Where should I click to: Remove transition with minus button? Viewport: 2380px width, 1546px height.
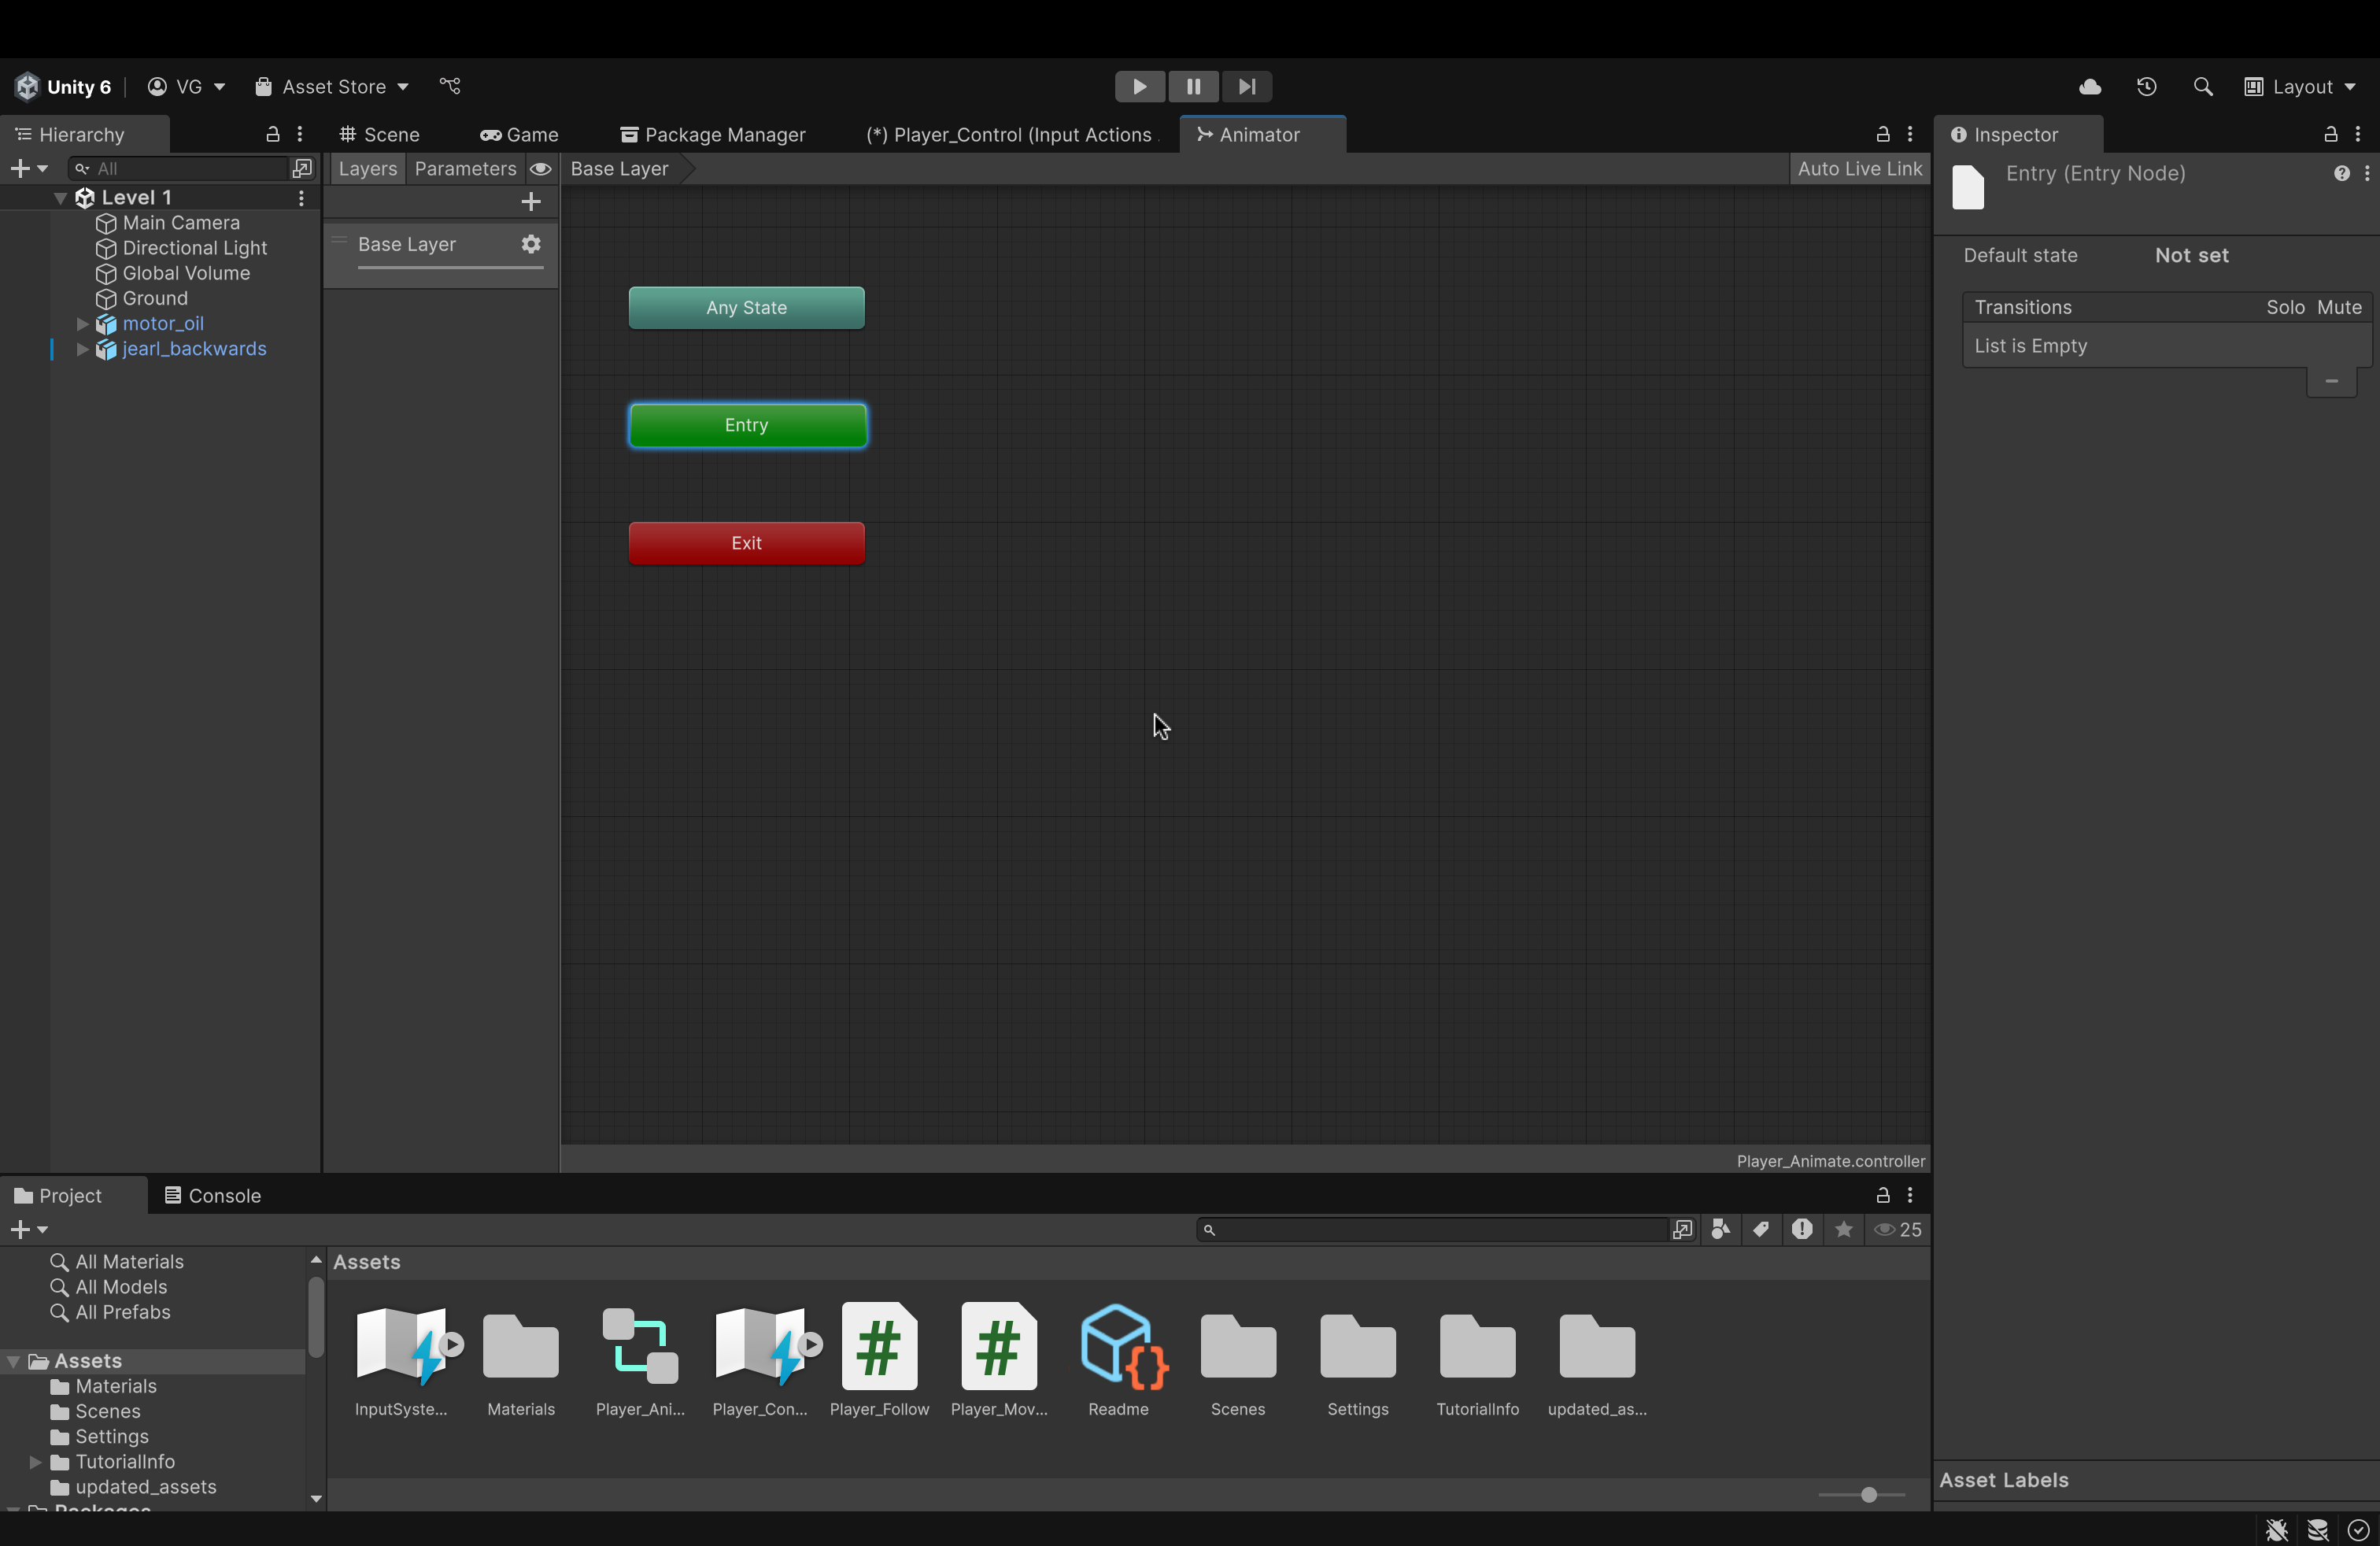[x=2331, y=381]
